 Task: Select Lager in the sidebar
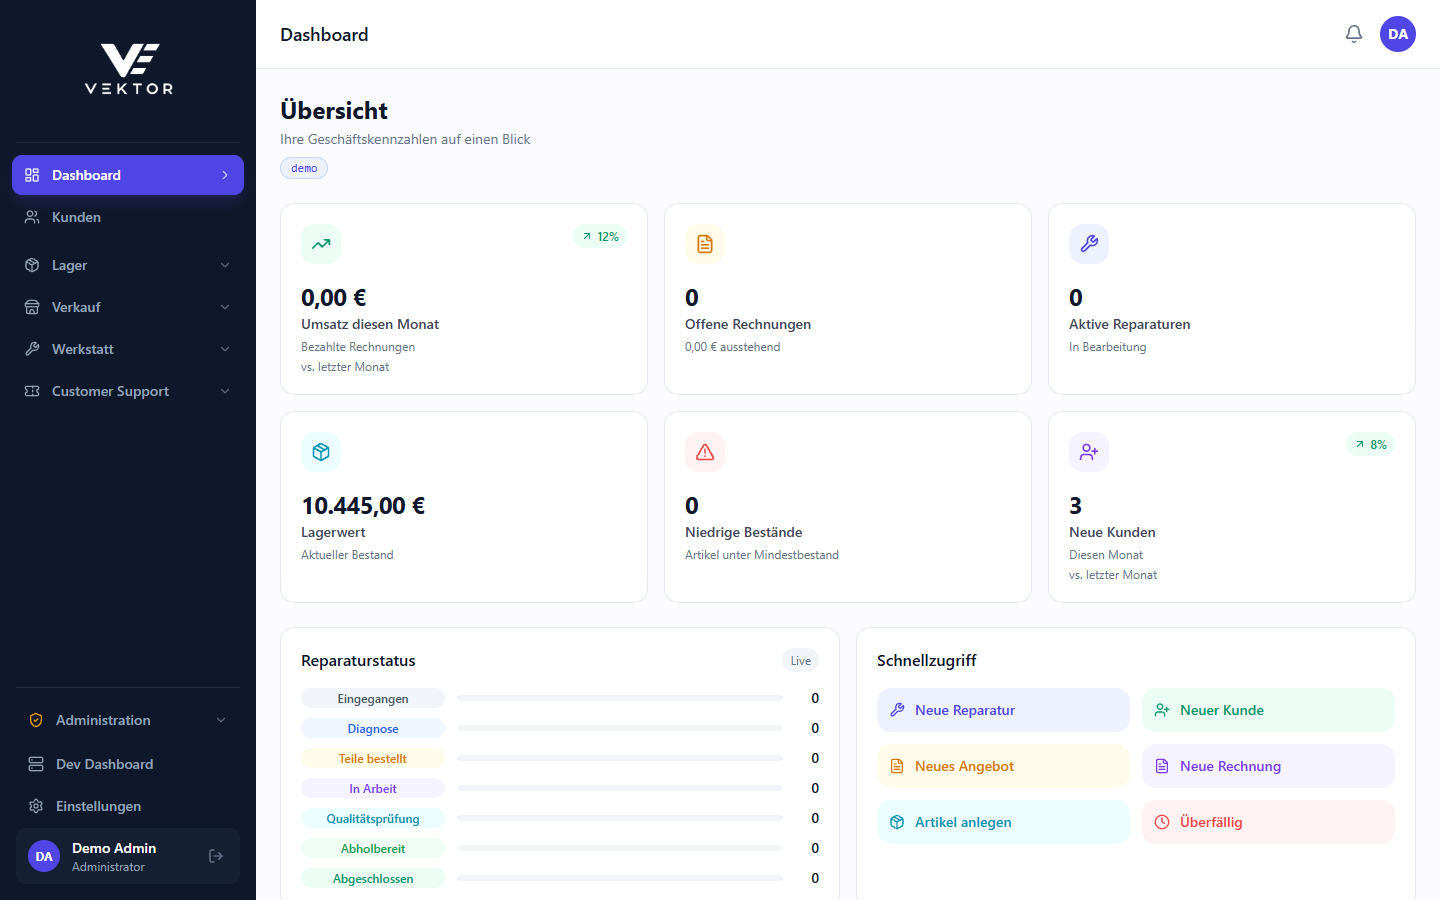coord(128,265)
